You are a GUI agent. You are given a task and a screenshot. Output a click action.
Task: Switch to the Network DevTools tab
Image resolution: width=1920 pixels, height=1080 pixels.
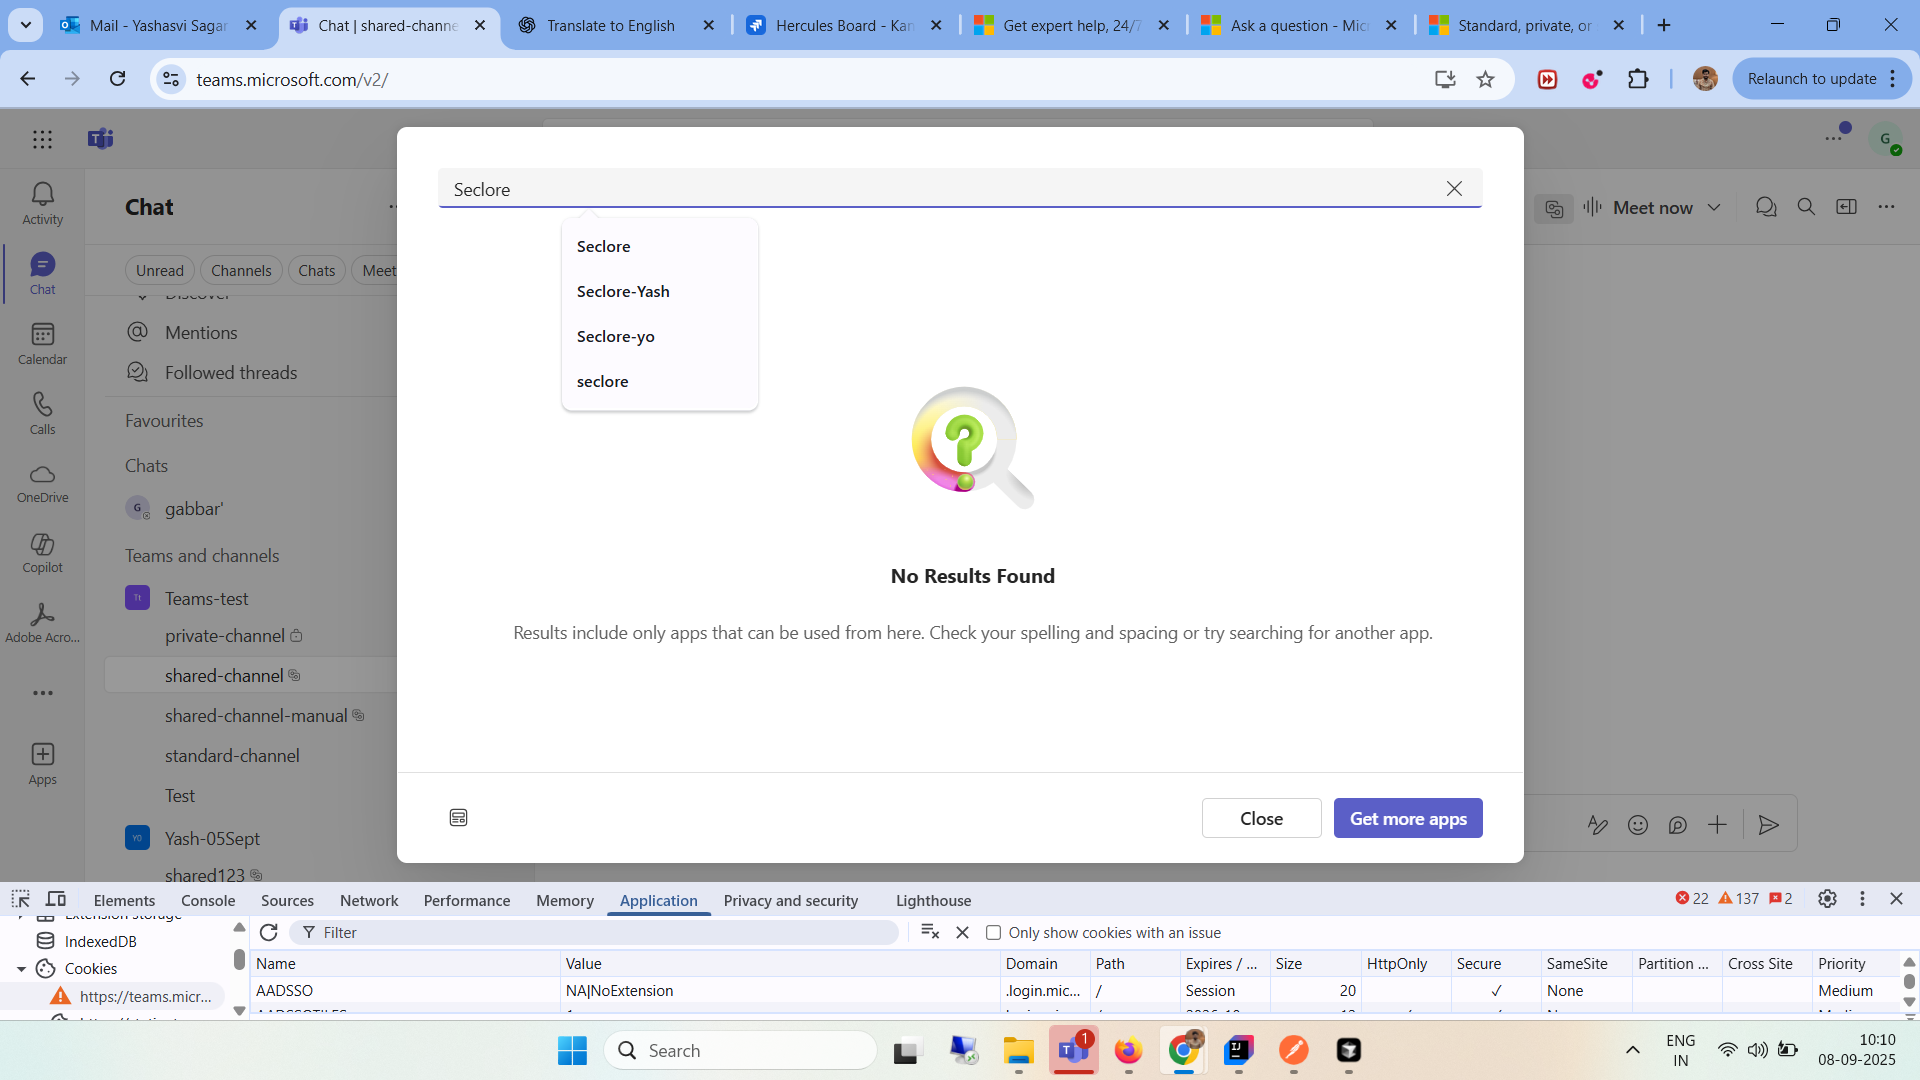click(x=368, y=900)
